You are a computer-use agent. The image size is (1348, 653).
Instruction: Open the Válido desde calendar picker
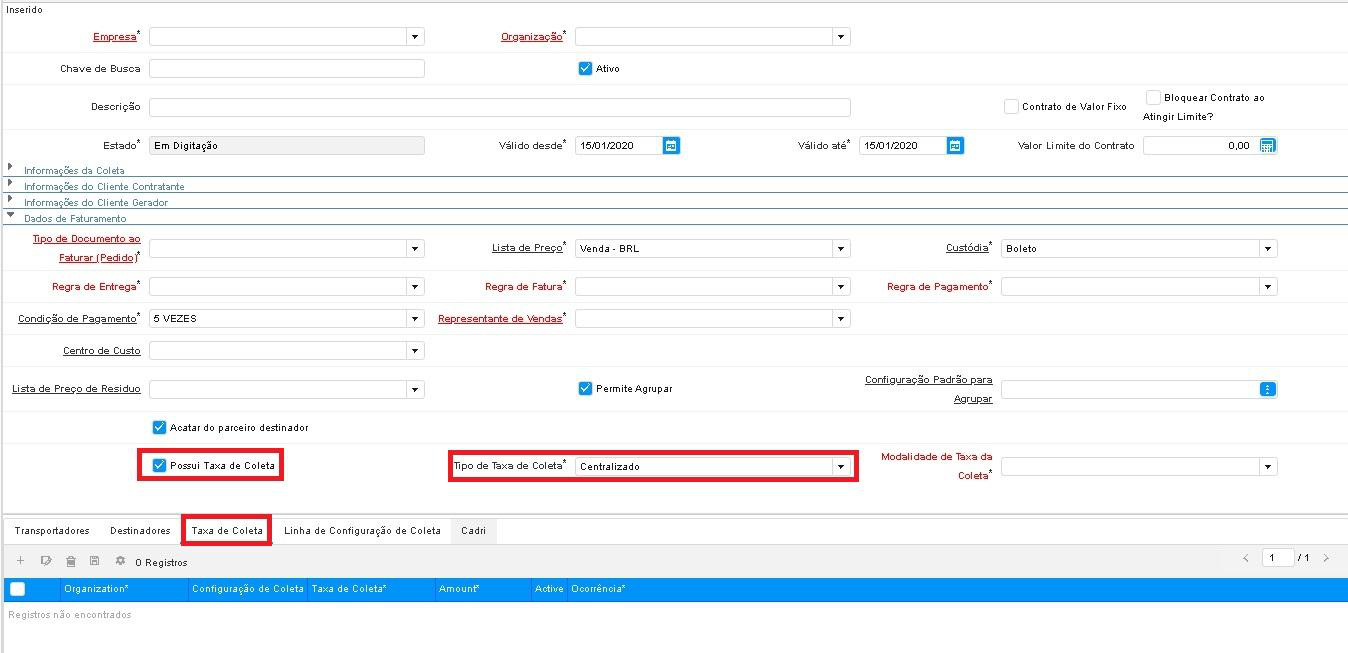(671, 146)
